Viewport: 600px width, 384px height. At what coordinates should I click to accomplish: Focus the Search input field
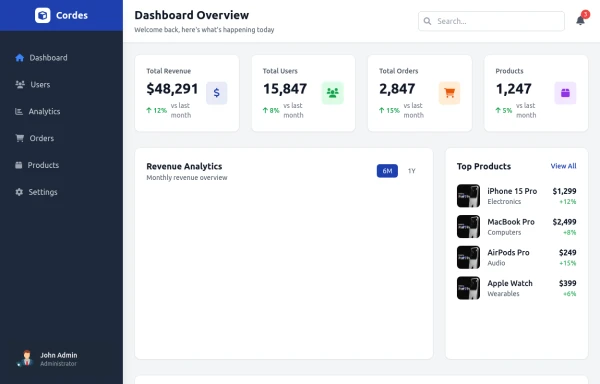point(491,21)
